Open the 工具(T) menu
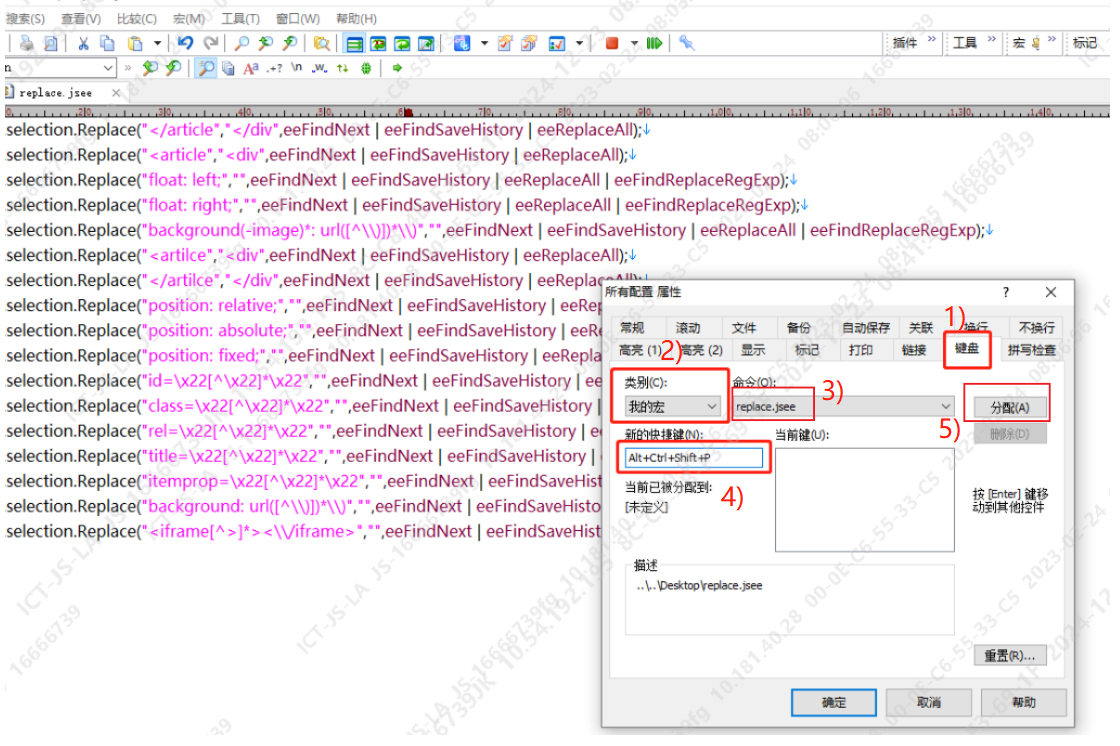 pos(240,18)
